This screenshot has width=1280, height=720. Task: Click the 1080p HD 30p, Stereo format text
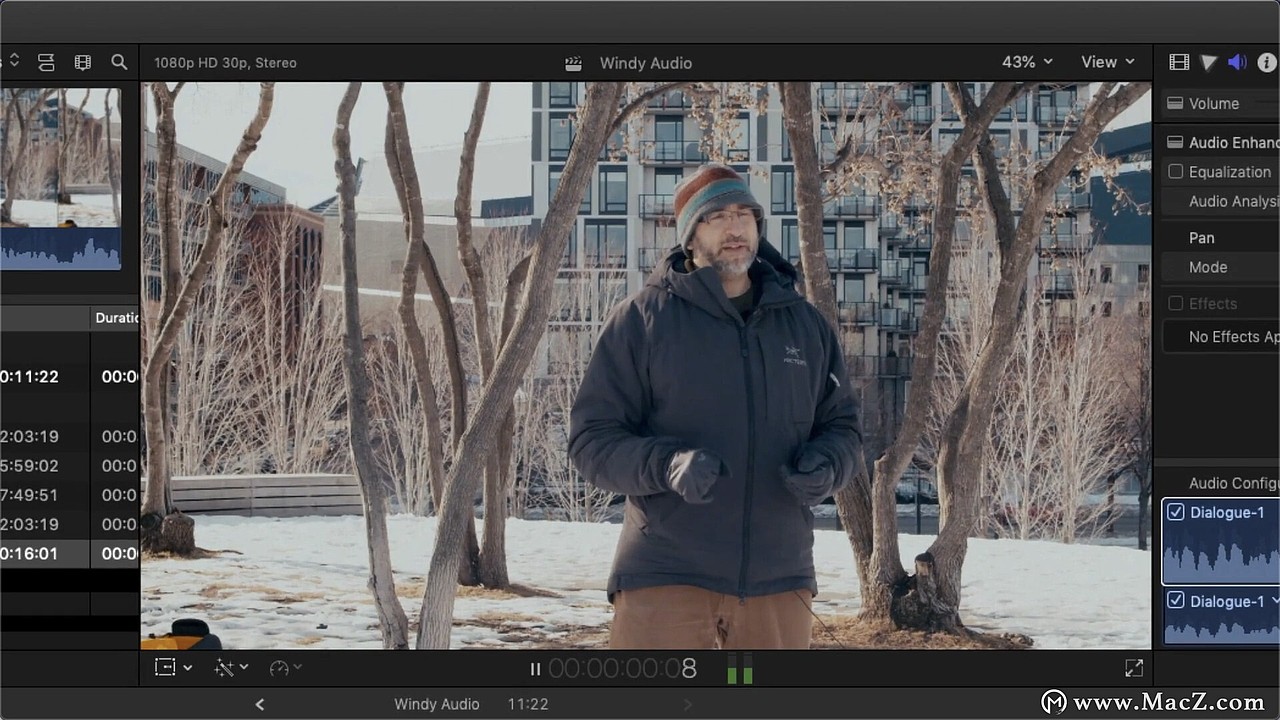pos(225,63)
